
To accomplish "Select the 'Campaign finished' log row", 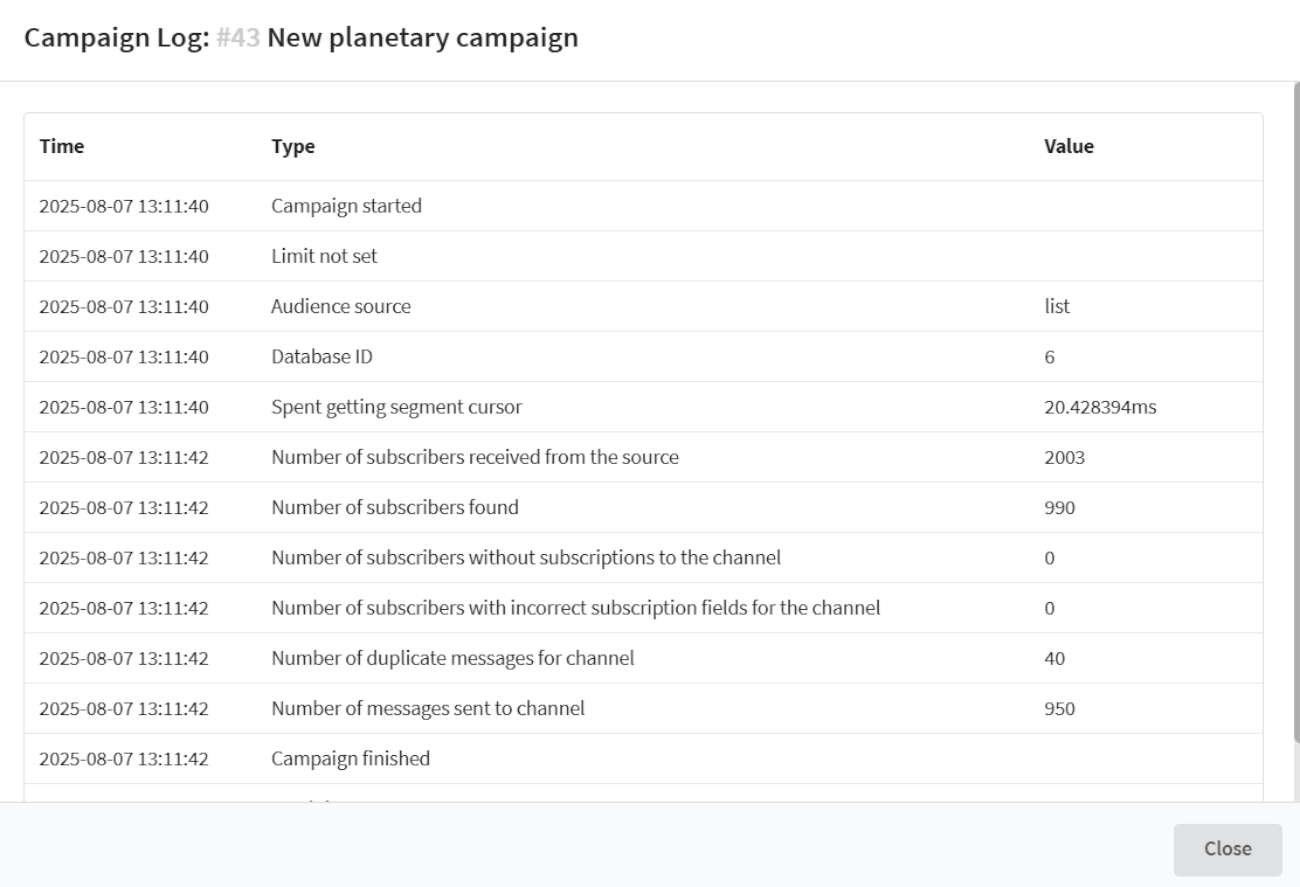I will point(350,759).
